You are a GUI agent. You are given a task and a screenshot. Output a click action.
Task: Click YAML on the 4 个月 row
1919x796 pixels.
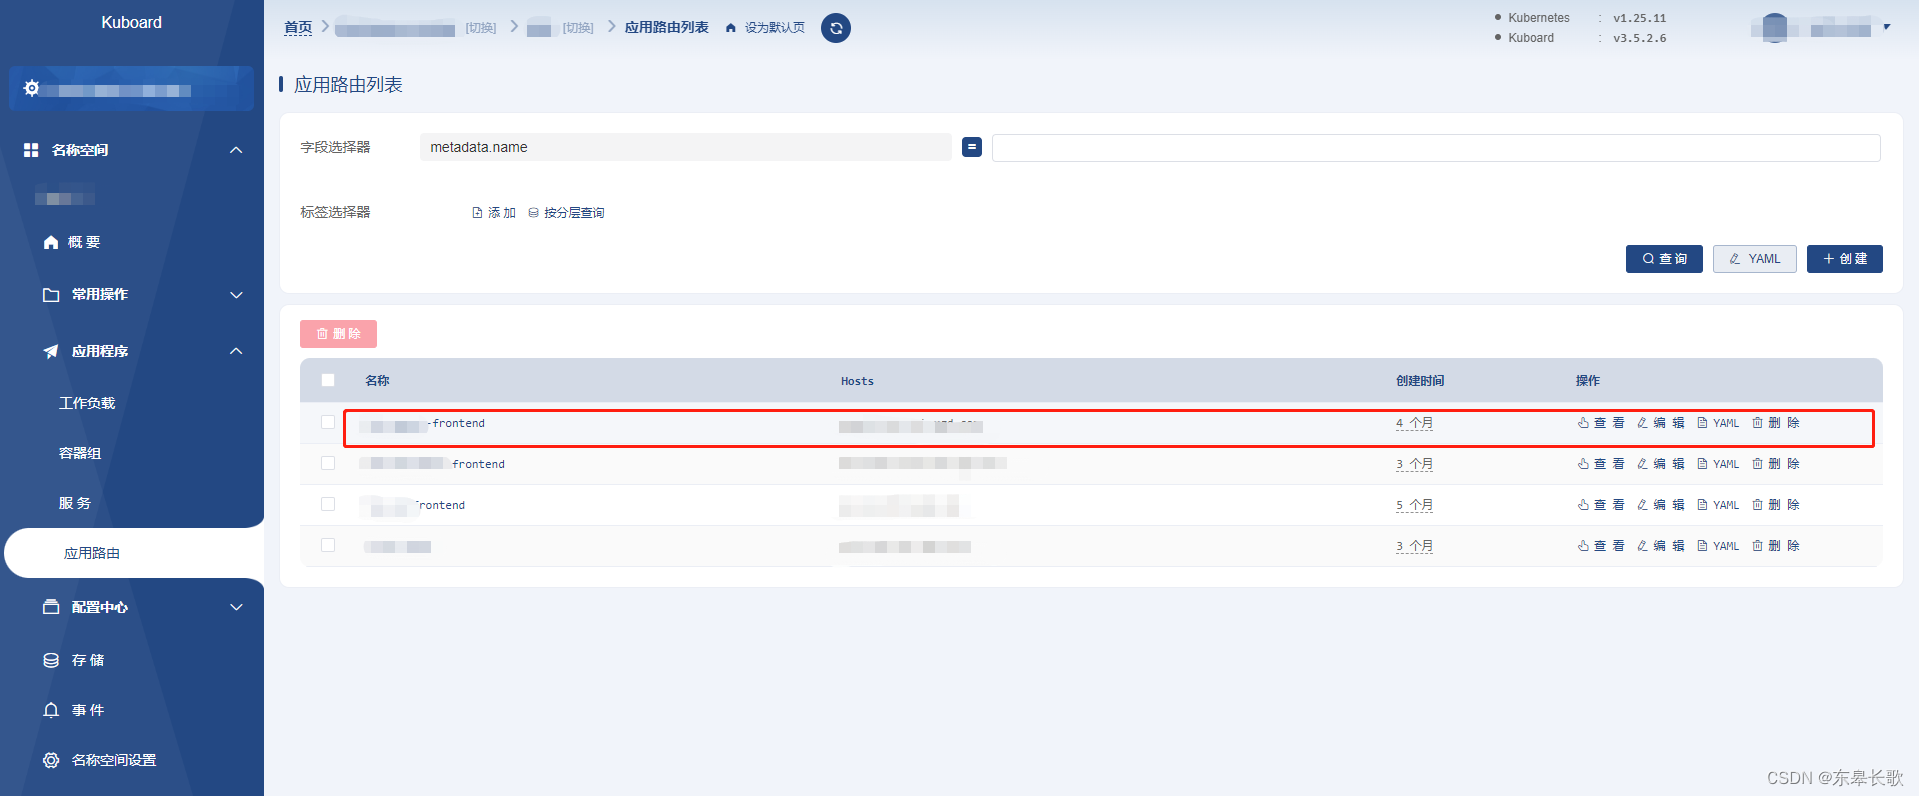[x=1718, y=423]
